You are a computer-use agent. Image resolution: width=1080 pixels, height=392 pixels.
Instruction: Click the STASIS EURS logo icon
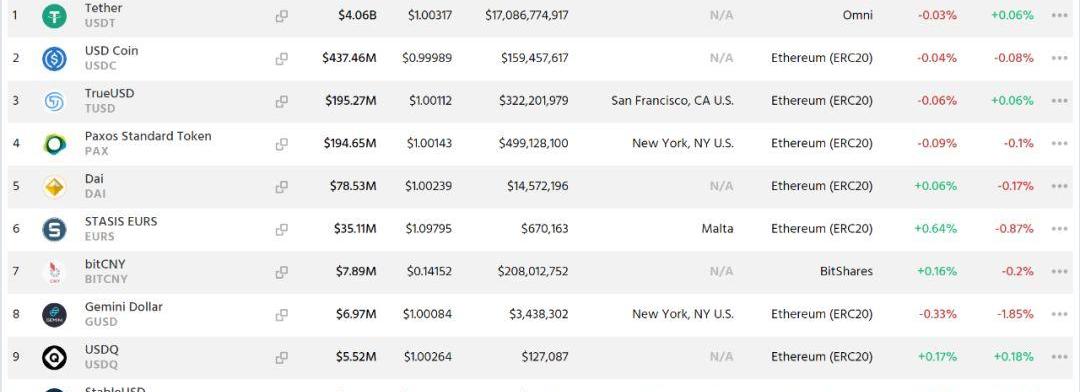tap(54, 229)
